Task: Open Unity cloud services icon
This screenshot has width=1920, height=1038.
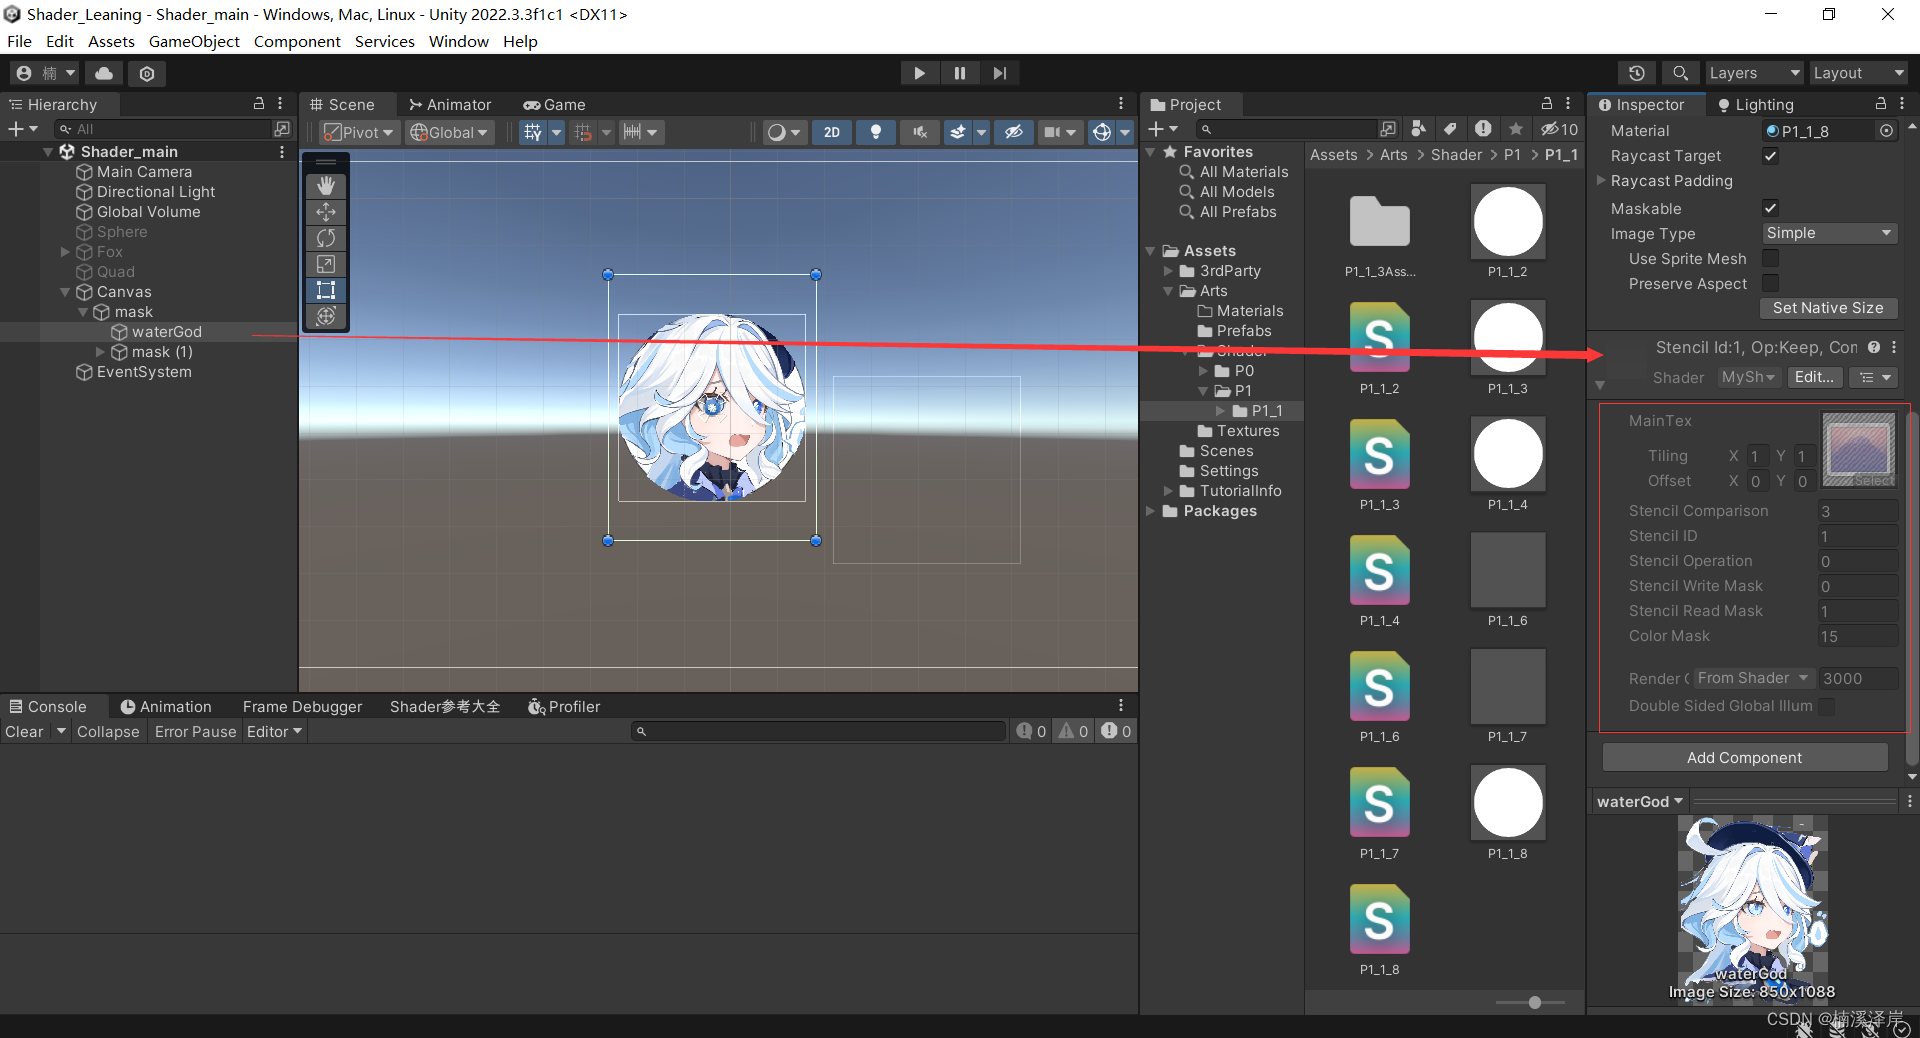Action: coord(104,73)
